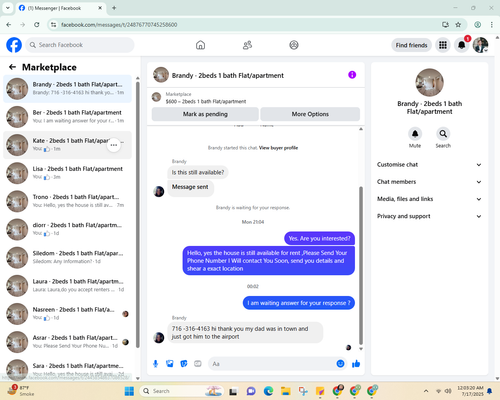Open the Siledom conversation in the list
This screenshot has height=400, width=500.
[x=68, y=257]
